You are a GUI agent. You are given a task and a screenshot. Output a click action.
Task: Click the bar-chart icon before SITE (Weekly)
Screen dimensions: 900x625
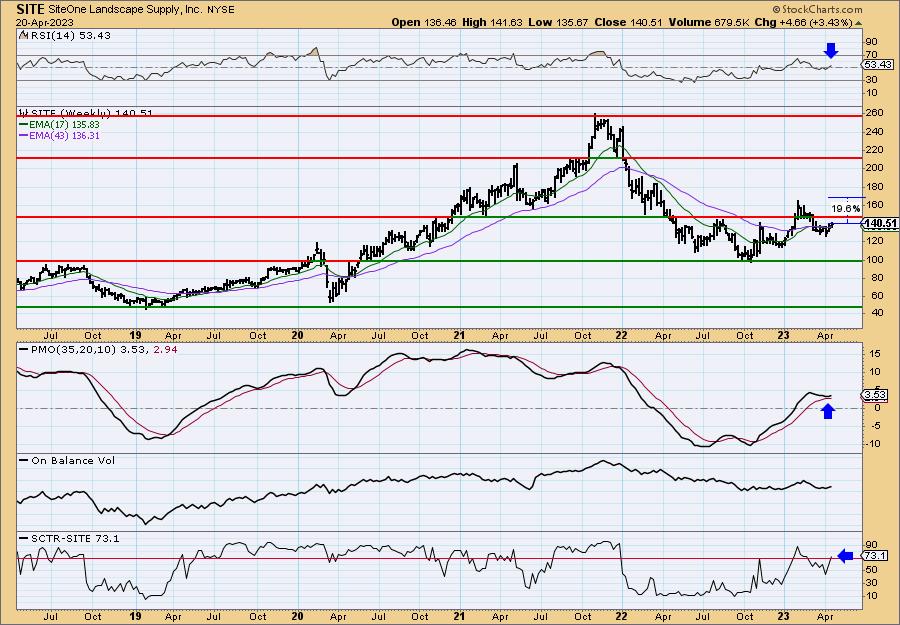click(x=23, y=113)
